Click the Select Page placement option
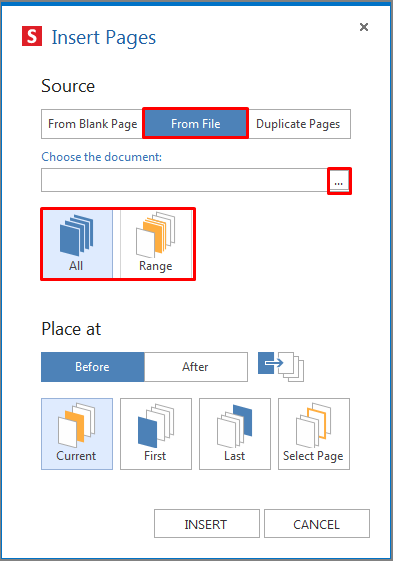The image size is (393, 561). [x=314, y=434]
